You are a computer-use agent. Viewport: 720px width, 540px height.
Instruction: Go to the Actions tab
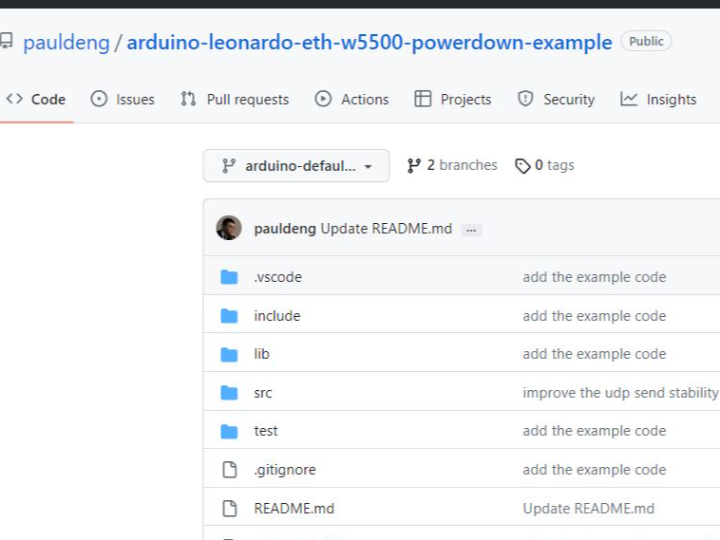point(352,99)
